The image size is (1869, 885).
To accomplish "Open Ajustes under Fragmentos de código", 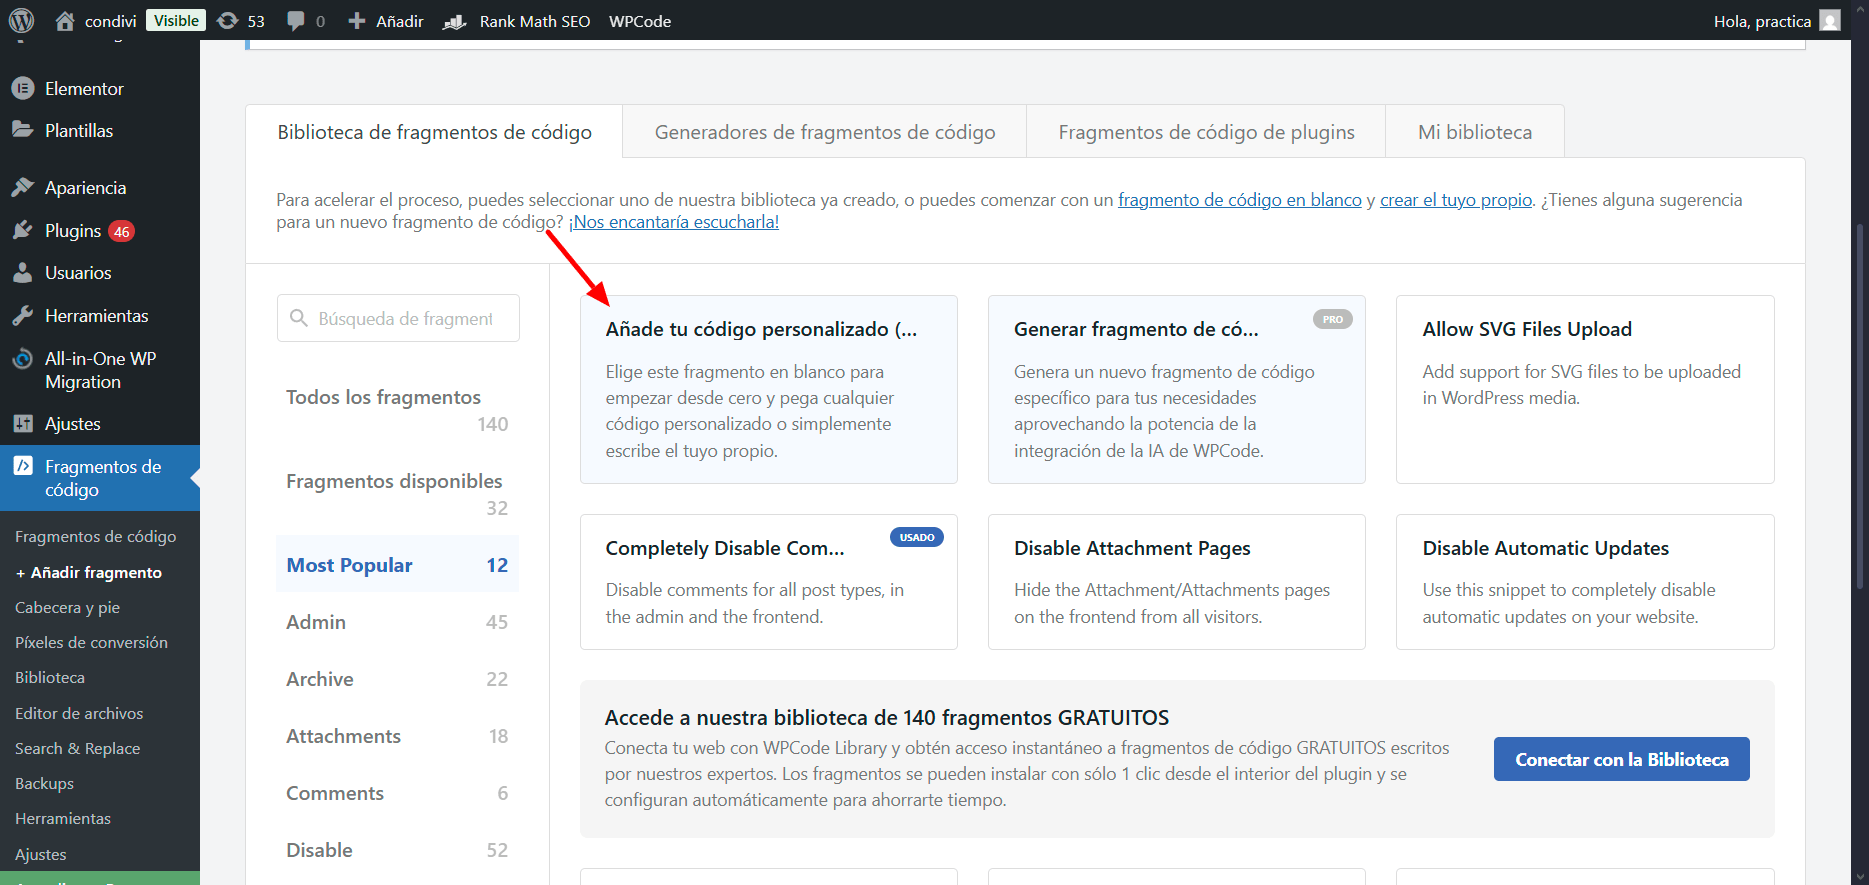I will click(41, 854).
